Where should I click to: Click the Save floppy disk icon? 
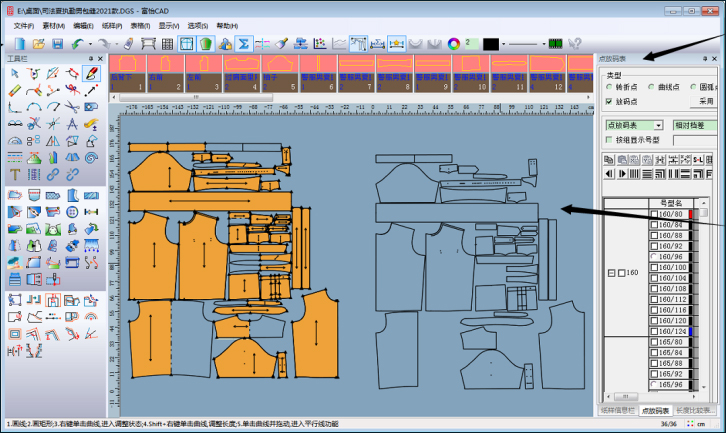click(x=58, y=44)
